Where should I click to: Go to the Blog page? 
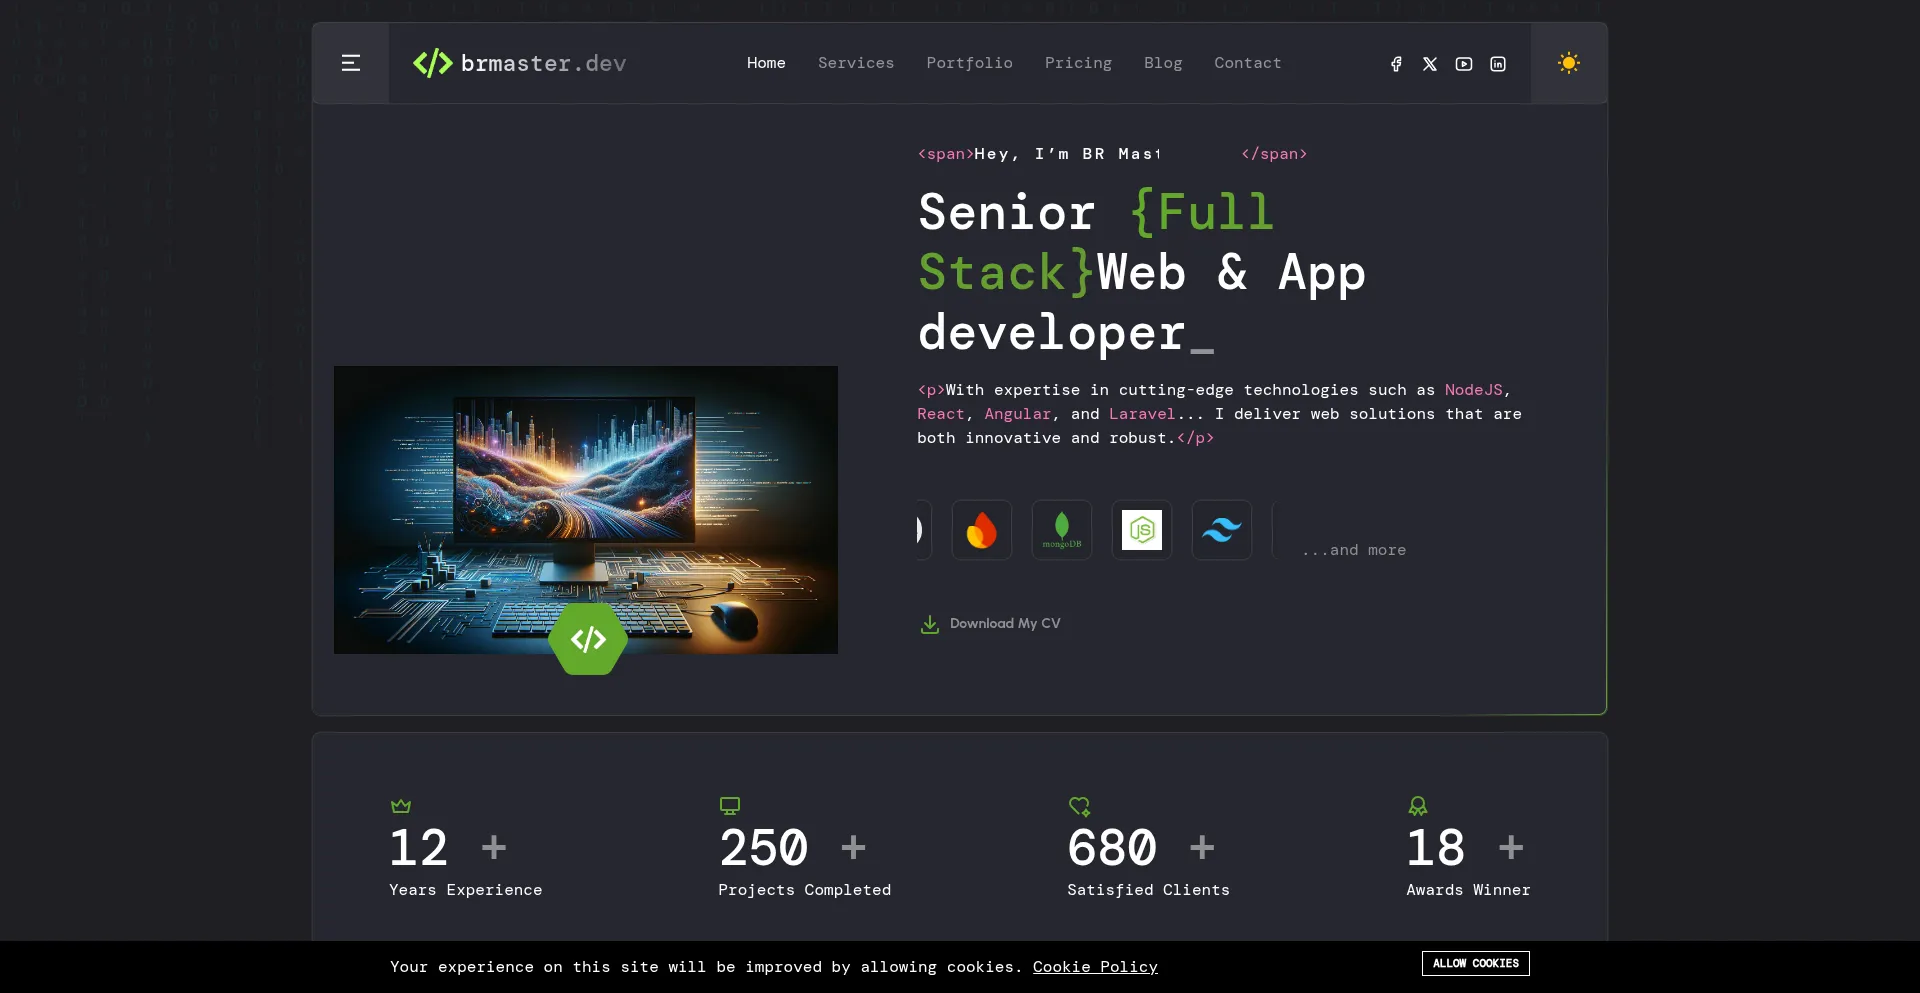[1163, 63]
